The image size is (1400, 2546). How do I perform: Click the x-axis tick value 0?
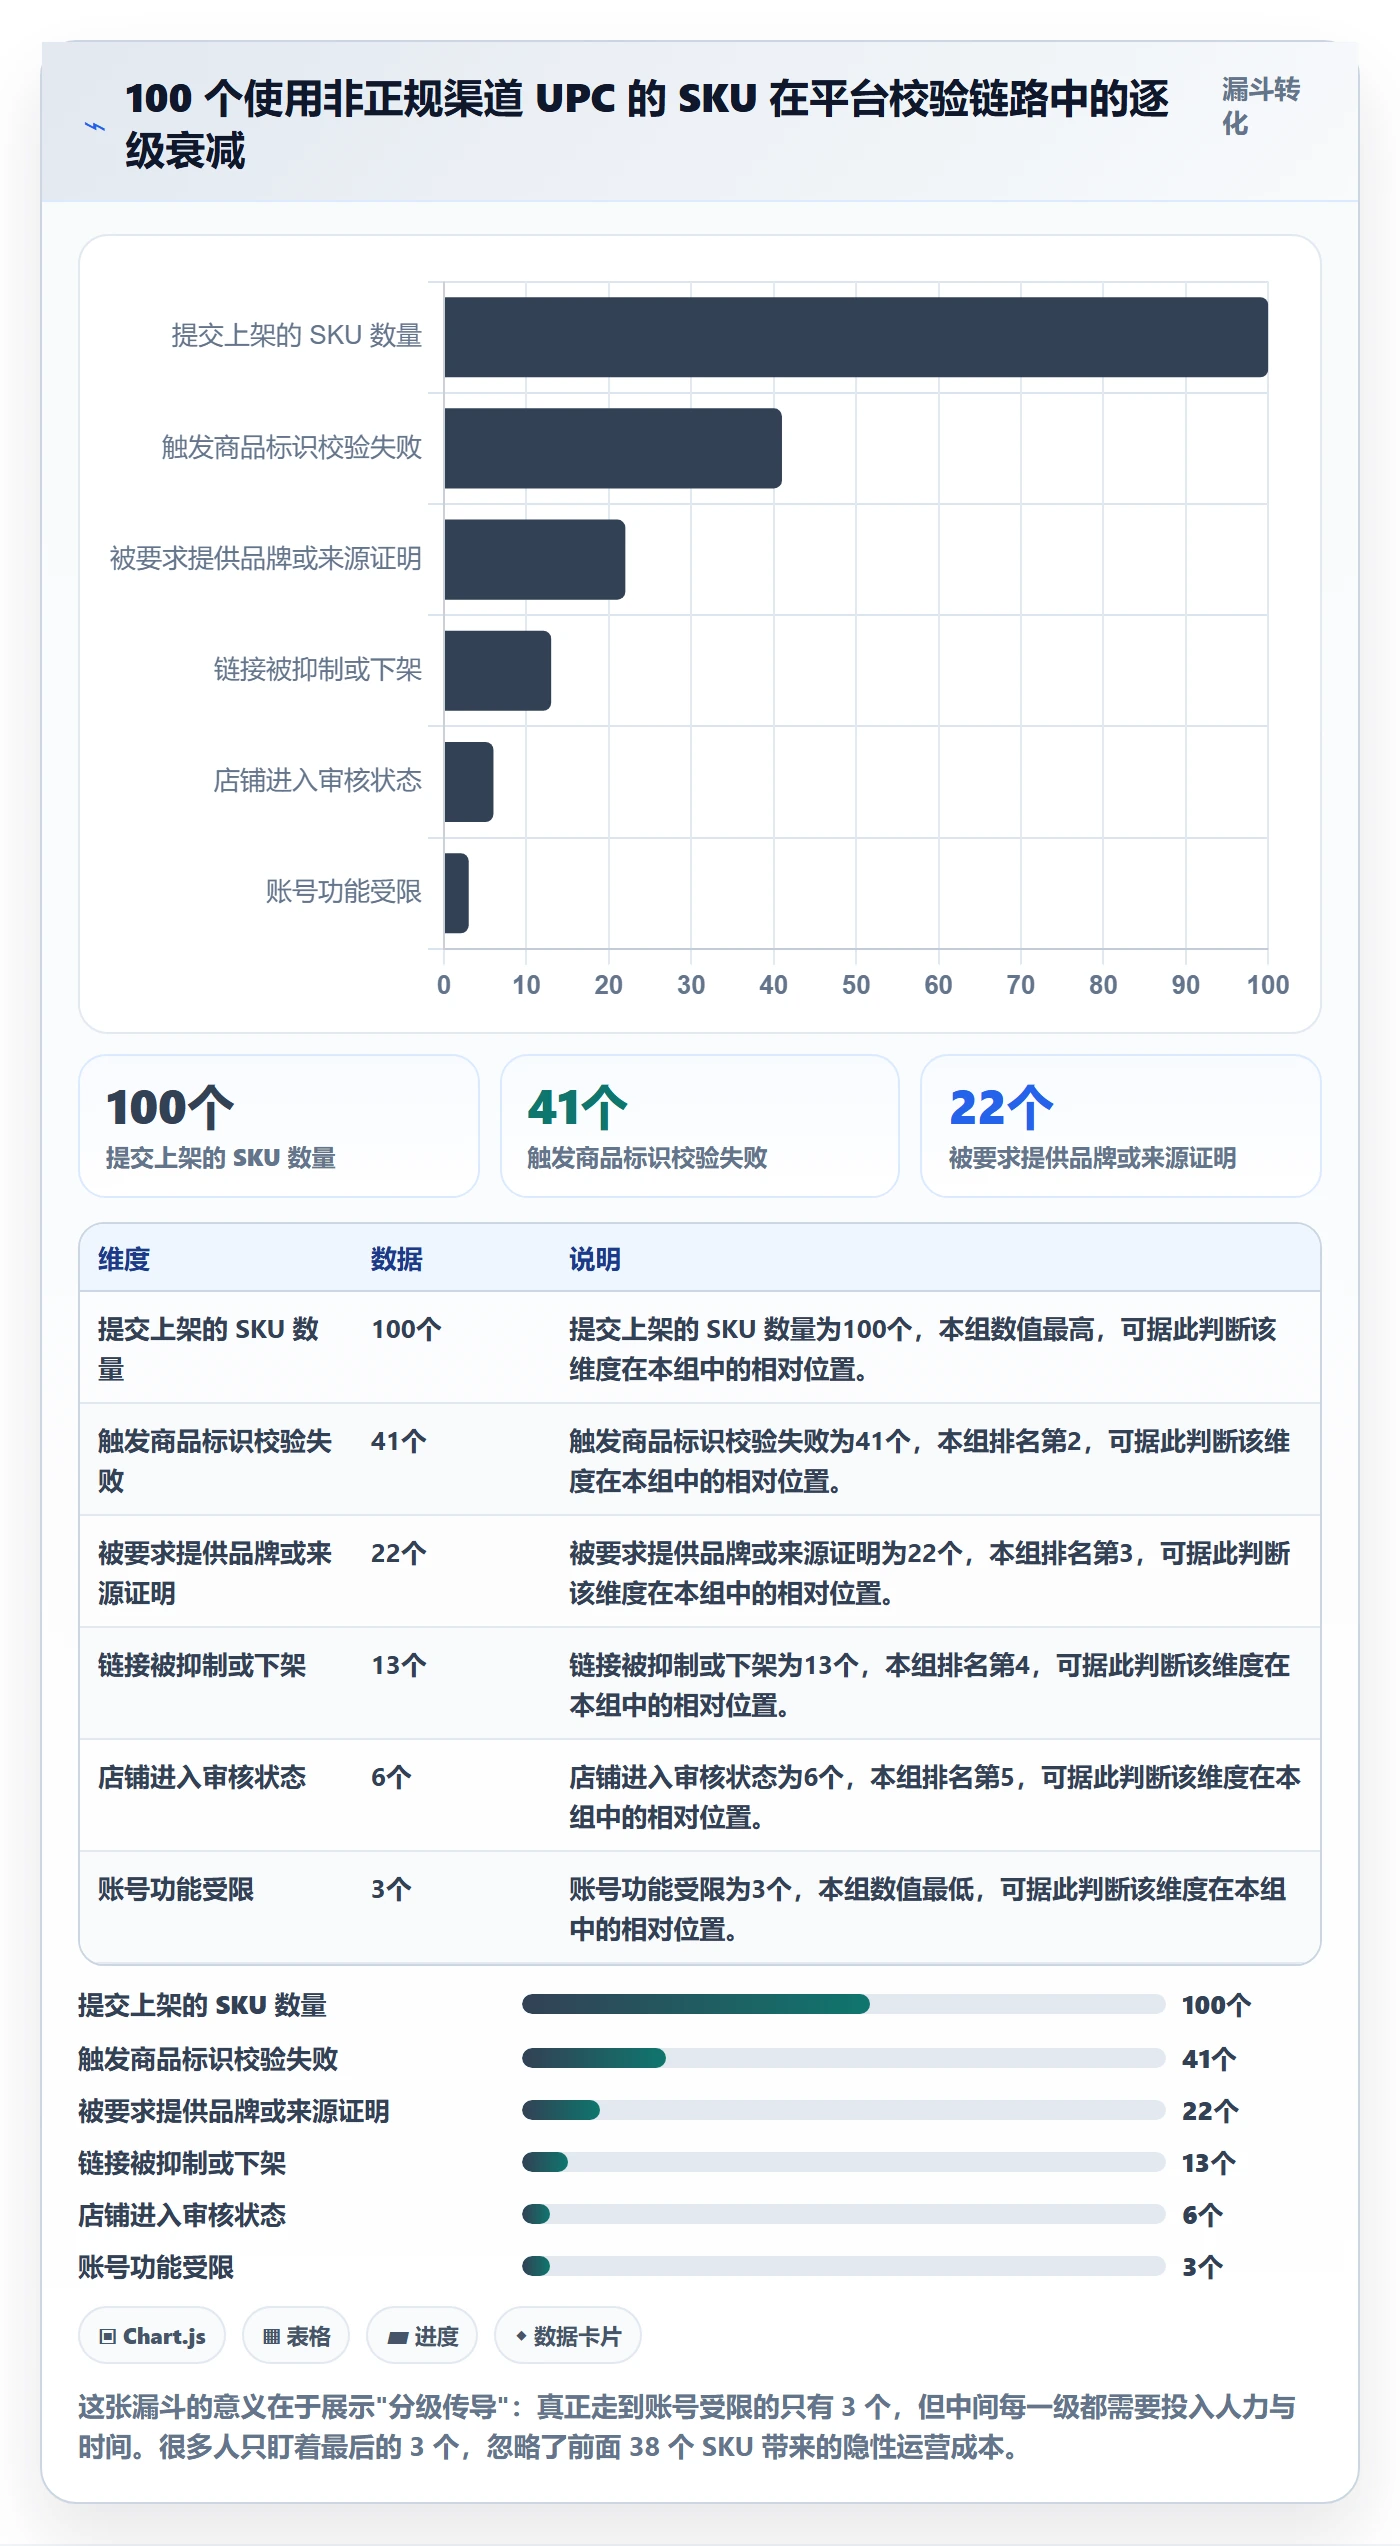tap(444, 985)
